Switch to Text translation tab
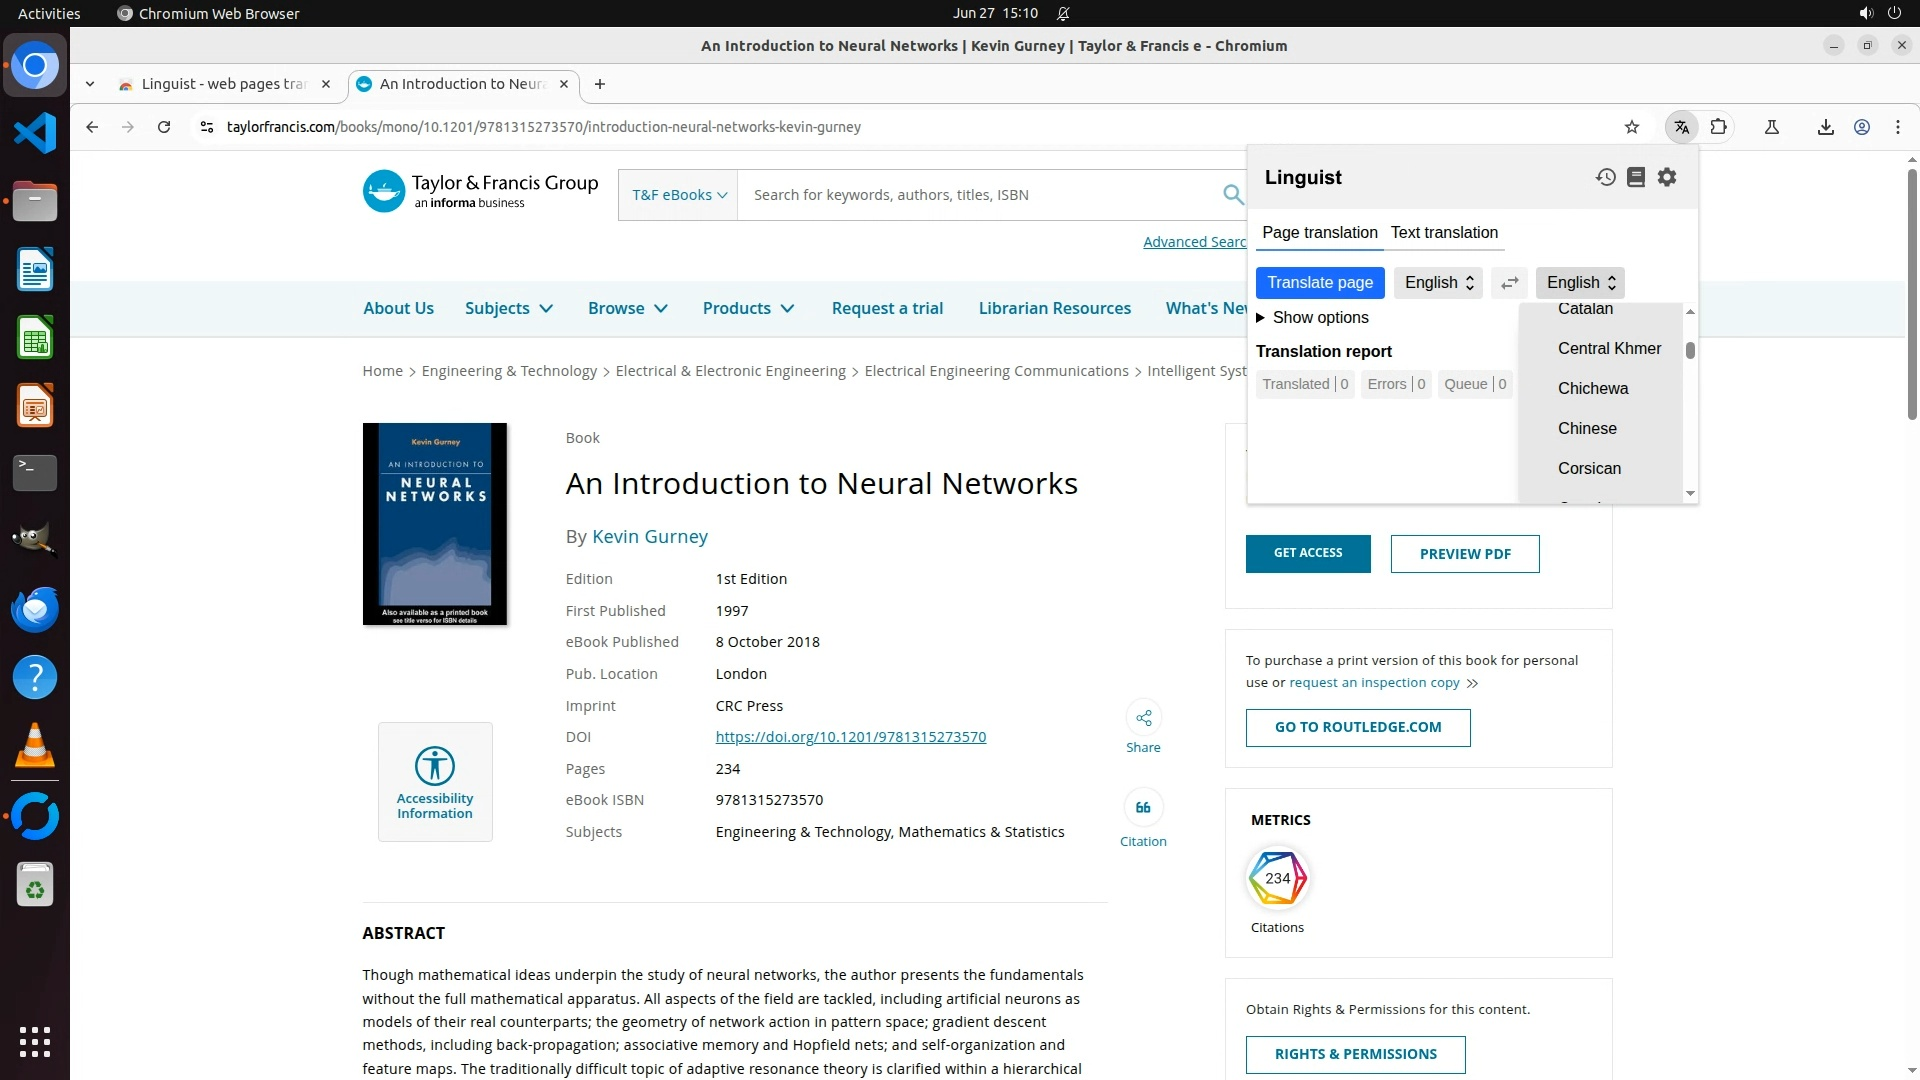 1444,232
